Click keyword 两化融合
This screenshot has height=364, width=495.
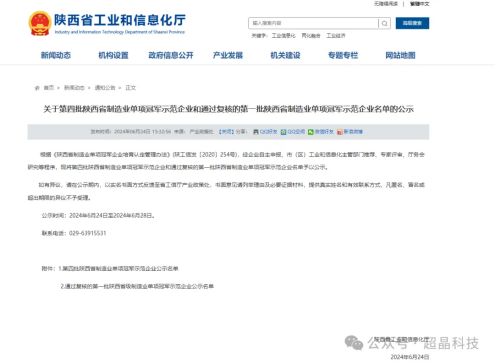[x=311, y=36]
